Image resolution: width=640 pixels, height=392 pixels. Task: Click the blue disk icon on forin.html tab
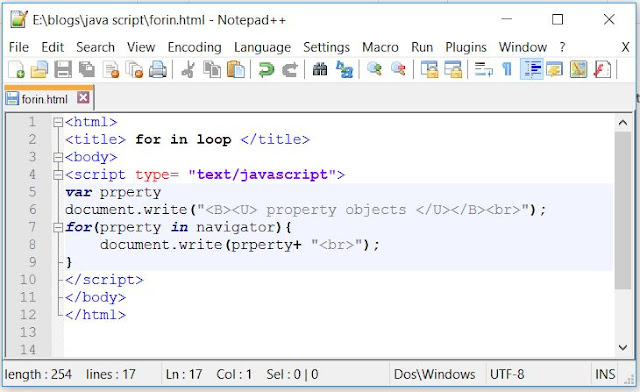click(12, 98)
